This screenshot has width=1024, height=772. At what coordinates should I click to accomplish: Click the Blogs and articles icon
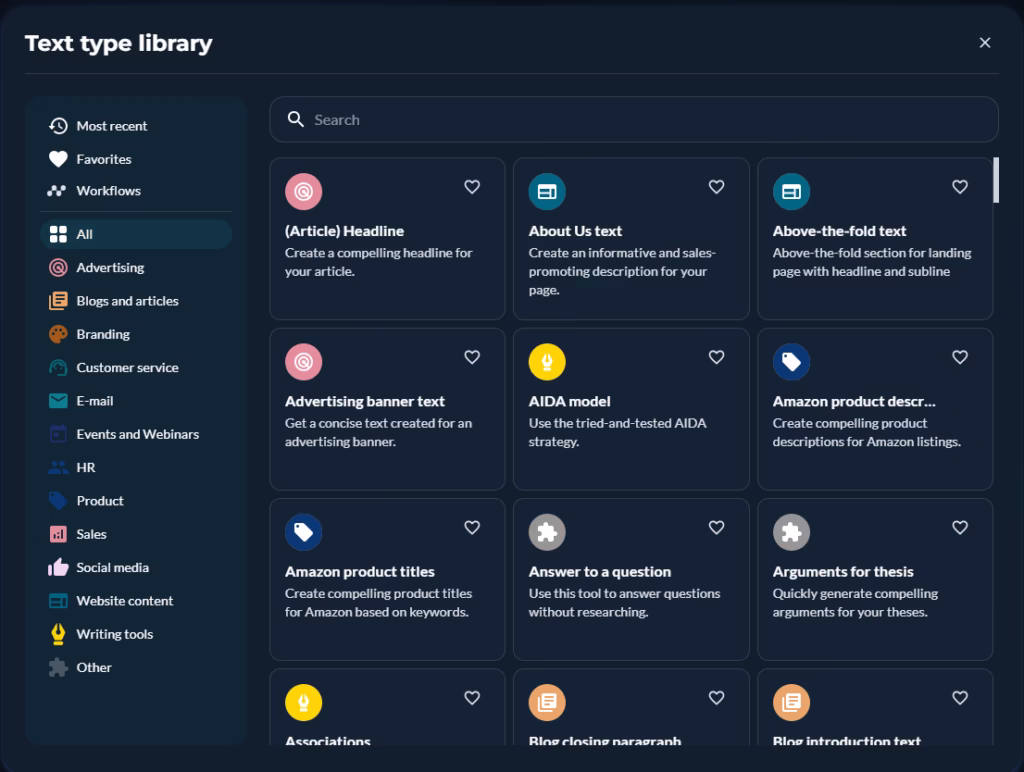[58, 301]
